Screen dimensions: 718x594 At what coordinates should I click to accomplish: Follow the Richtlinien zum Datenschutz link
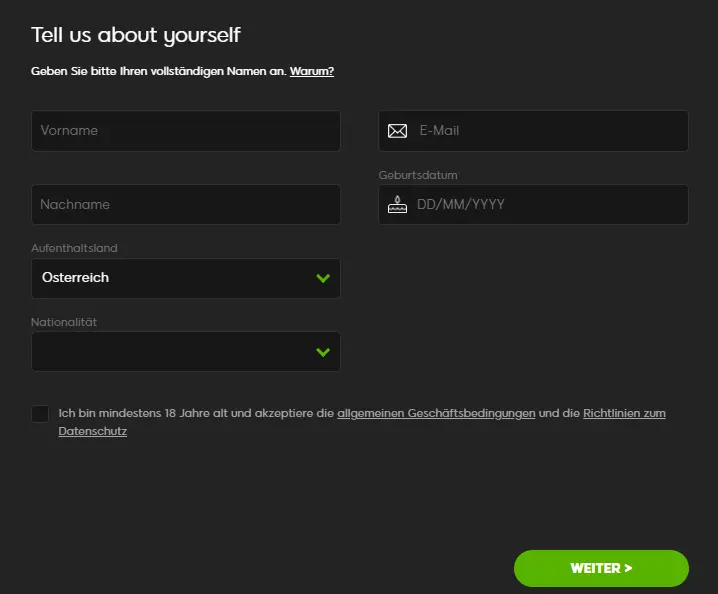coord(624,413)
